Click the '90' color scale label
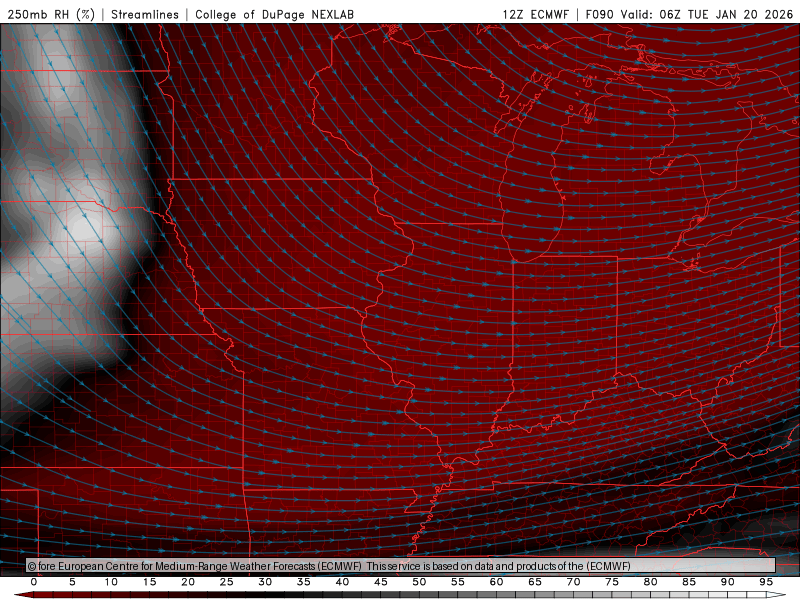This screenshot has width=800, height=600. pyautogui.click(x=727, y=582)
